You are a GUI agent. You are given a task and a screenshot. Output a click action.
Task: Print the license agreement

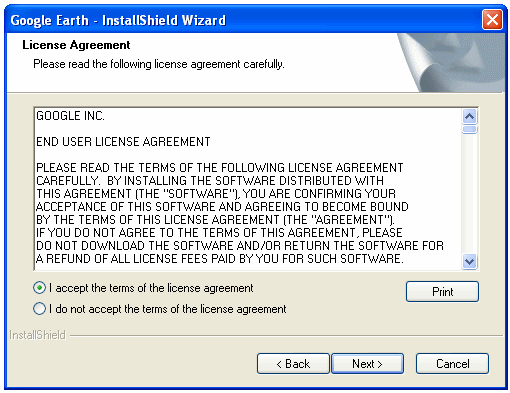[x=442, y=292]
